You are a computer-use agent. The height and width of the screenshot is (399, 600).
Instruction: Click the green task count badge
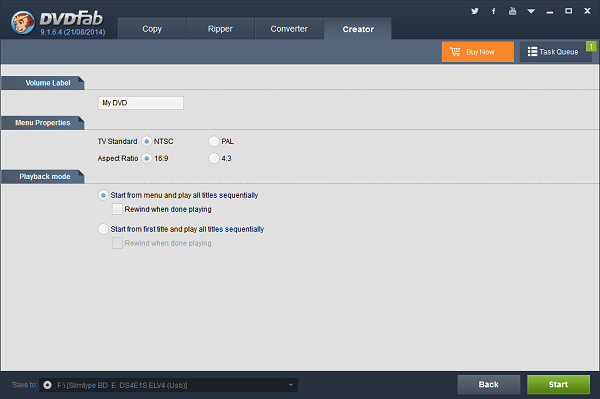tap(591, 46)
